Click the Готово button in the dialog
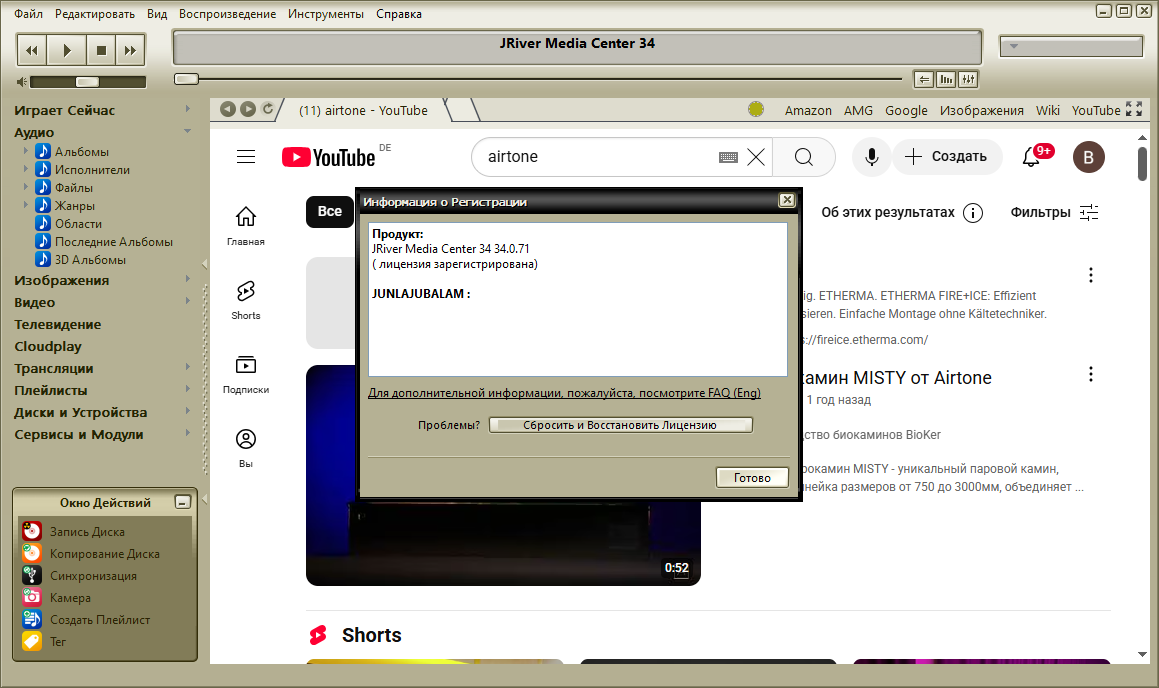The width and height of the screenshot is (1159, 688). [752, 478]
